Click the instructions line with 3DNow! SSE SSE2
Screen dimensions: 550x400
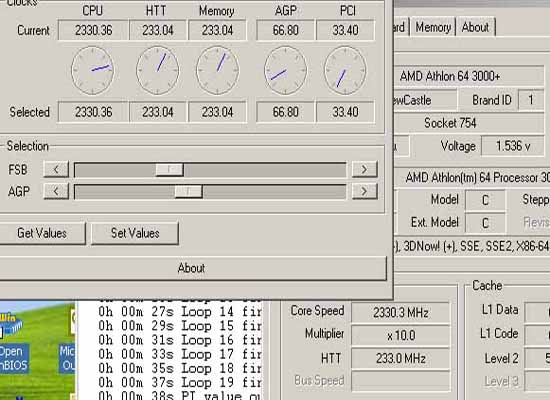click(x=472, y=246)
